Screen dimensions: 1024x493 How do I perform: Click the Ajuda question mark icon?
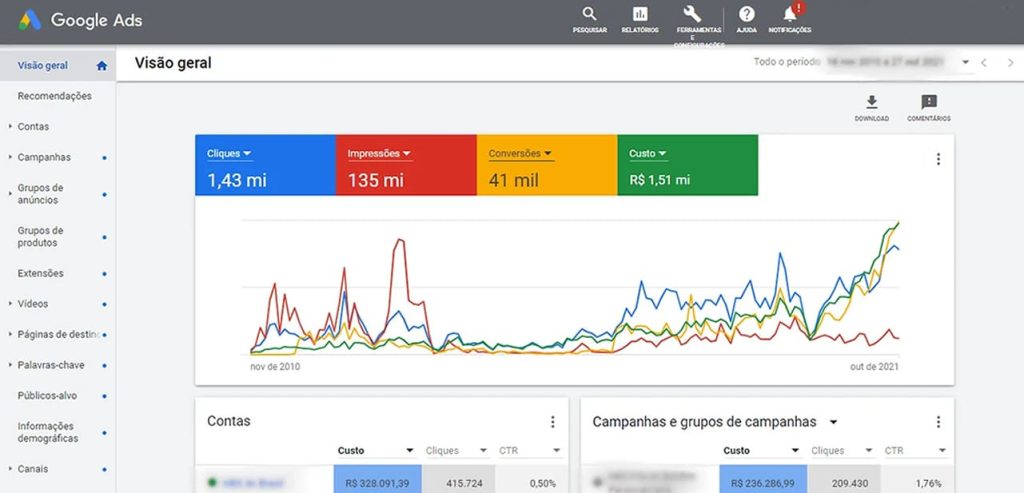pyautogui.click(x=746, y=15)
